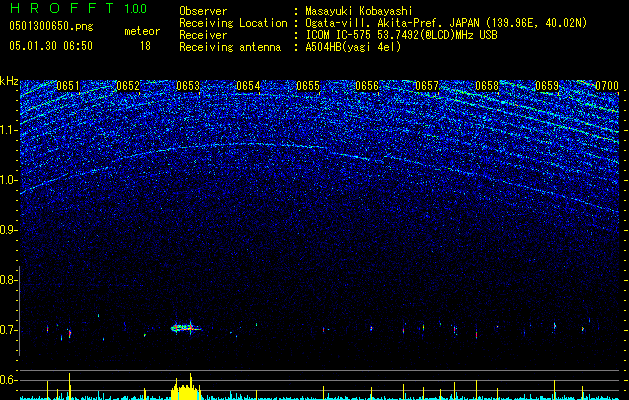Click the kHz axis unit label
This screenshot has height=400, width=629.
click(9, 81)
